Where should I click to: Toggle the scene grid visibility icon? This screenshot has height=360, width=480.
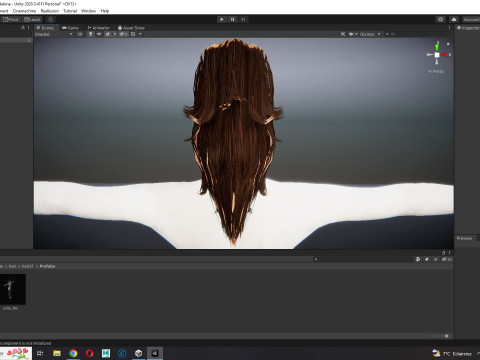(133, 34)
